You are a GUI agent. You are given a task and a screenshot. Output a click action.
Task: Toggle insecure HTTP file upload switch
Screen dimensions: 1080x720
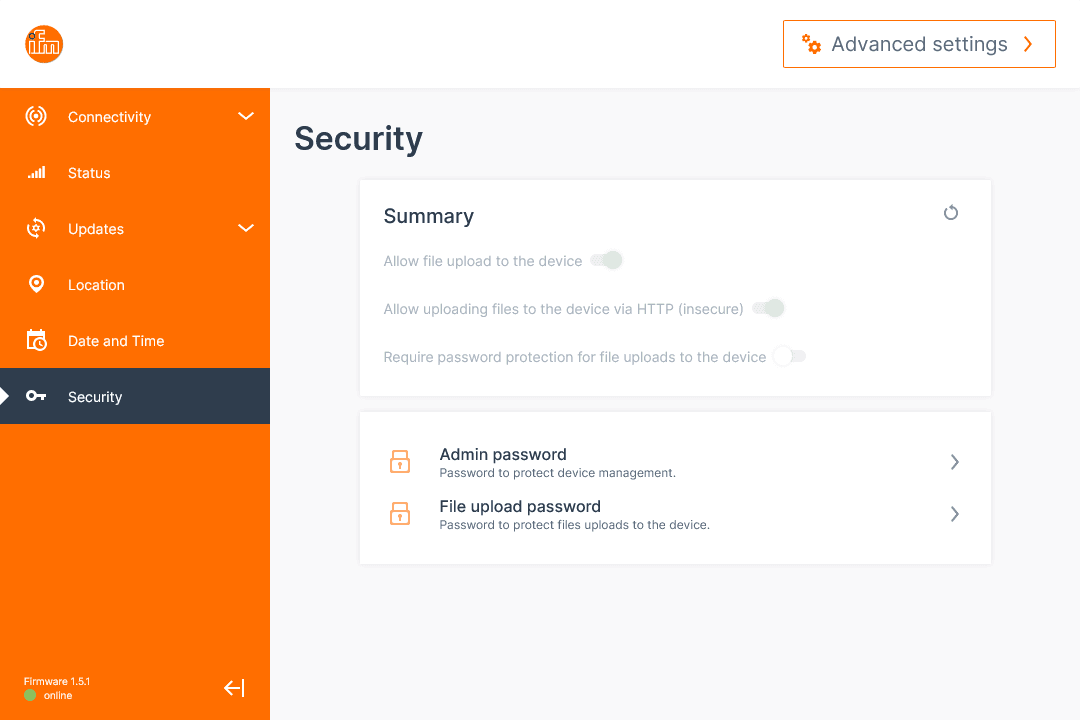pyautogui.click(x=768, y=309)
